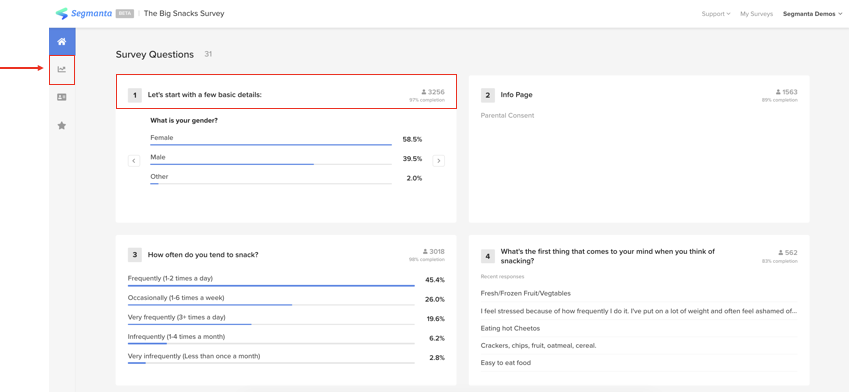Image resolution: width=849 pixels, height=392 pixels.
Task: Click the 58.5% value
Action: click(412, 139)
